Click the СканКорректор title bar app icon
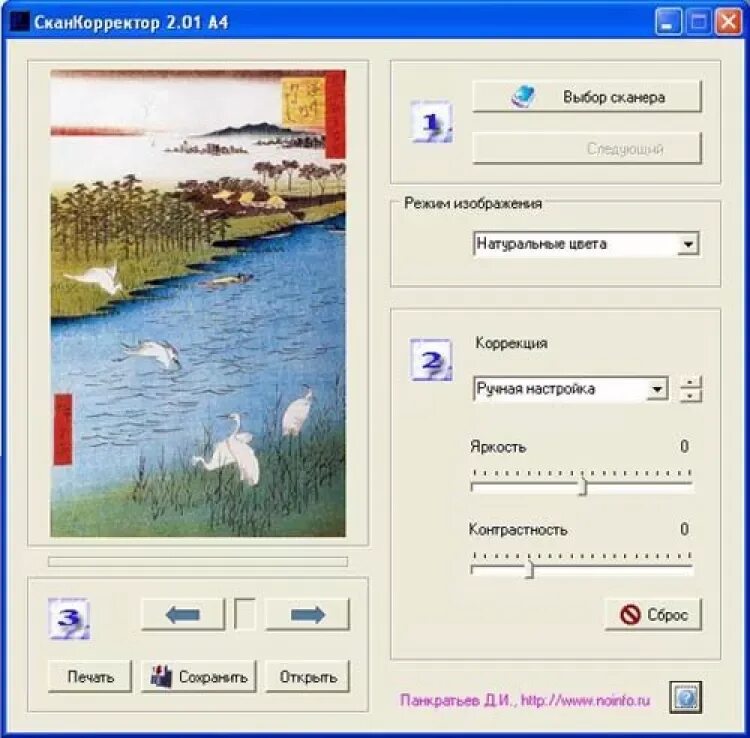The image size is (750, 738). (19, 22)
